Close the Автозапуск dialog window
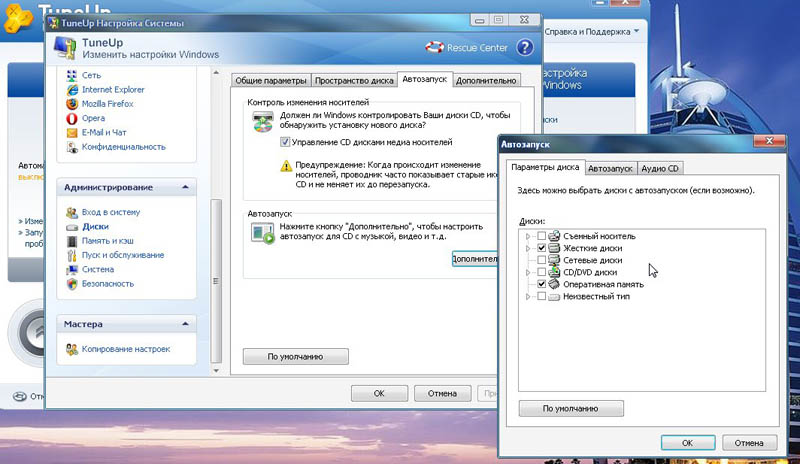Viewport: 800px width, 464px height. (769, 141)
